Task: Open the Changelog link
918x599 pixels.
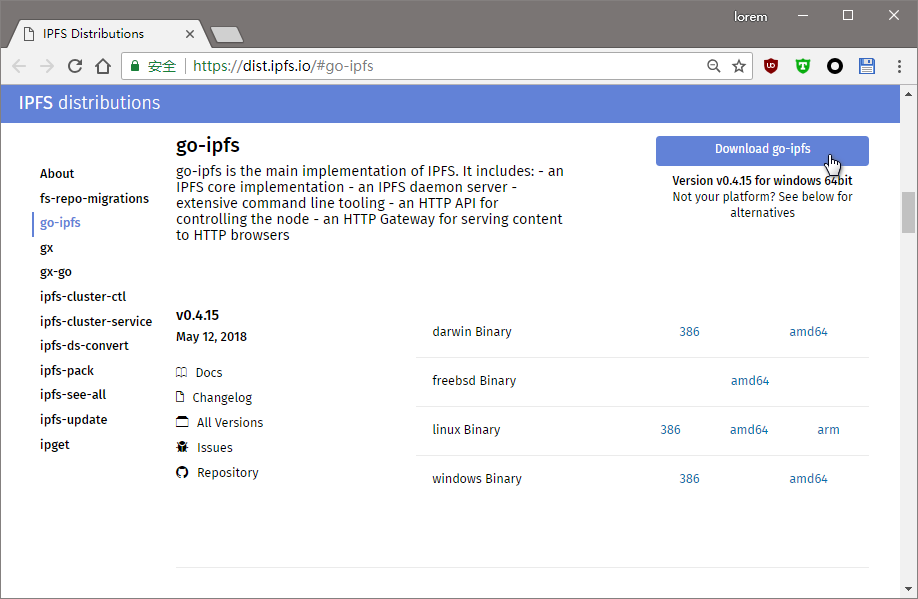Action: pyautogui.click(x=222, y=398)
